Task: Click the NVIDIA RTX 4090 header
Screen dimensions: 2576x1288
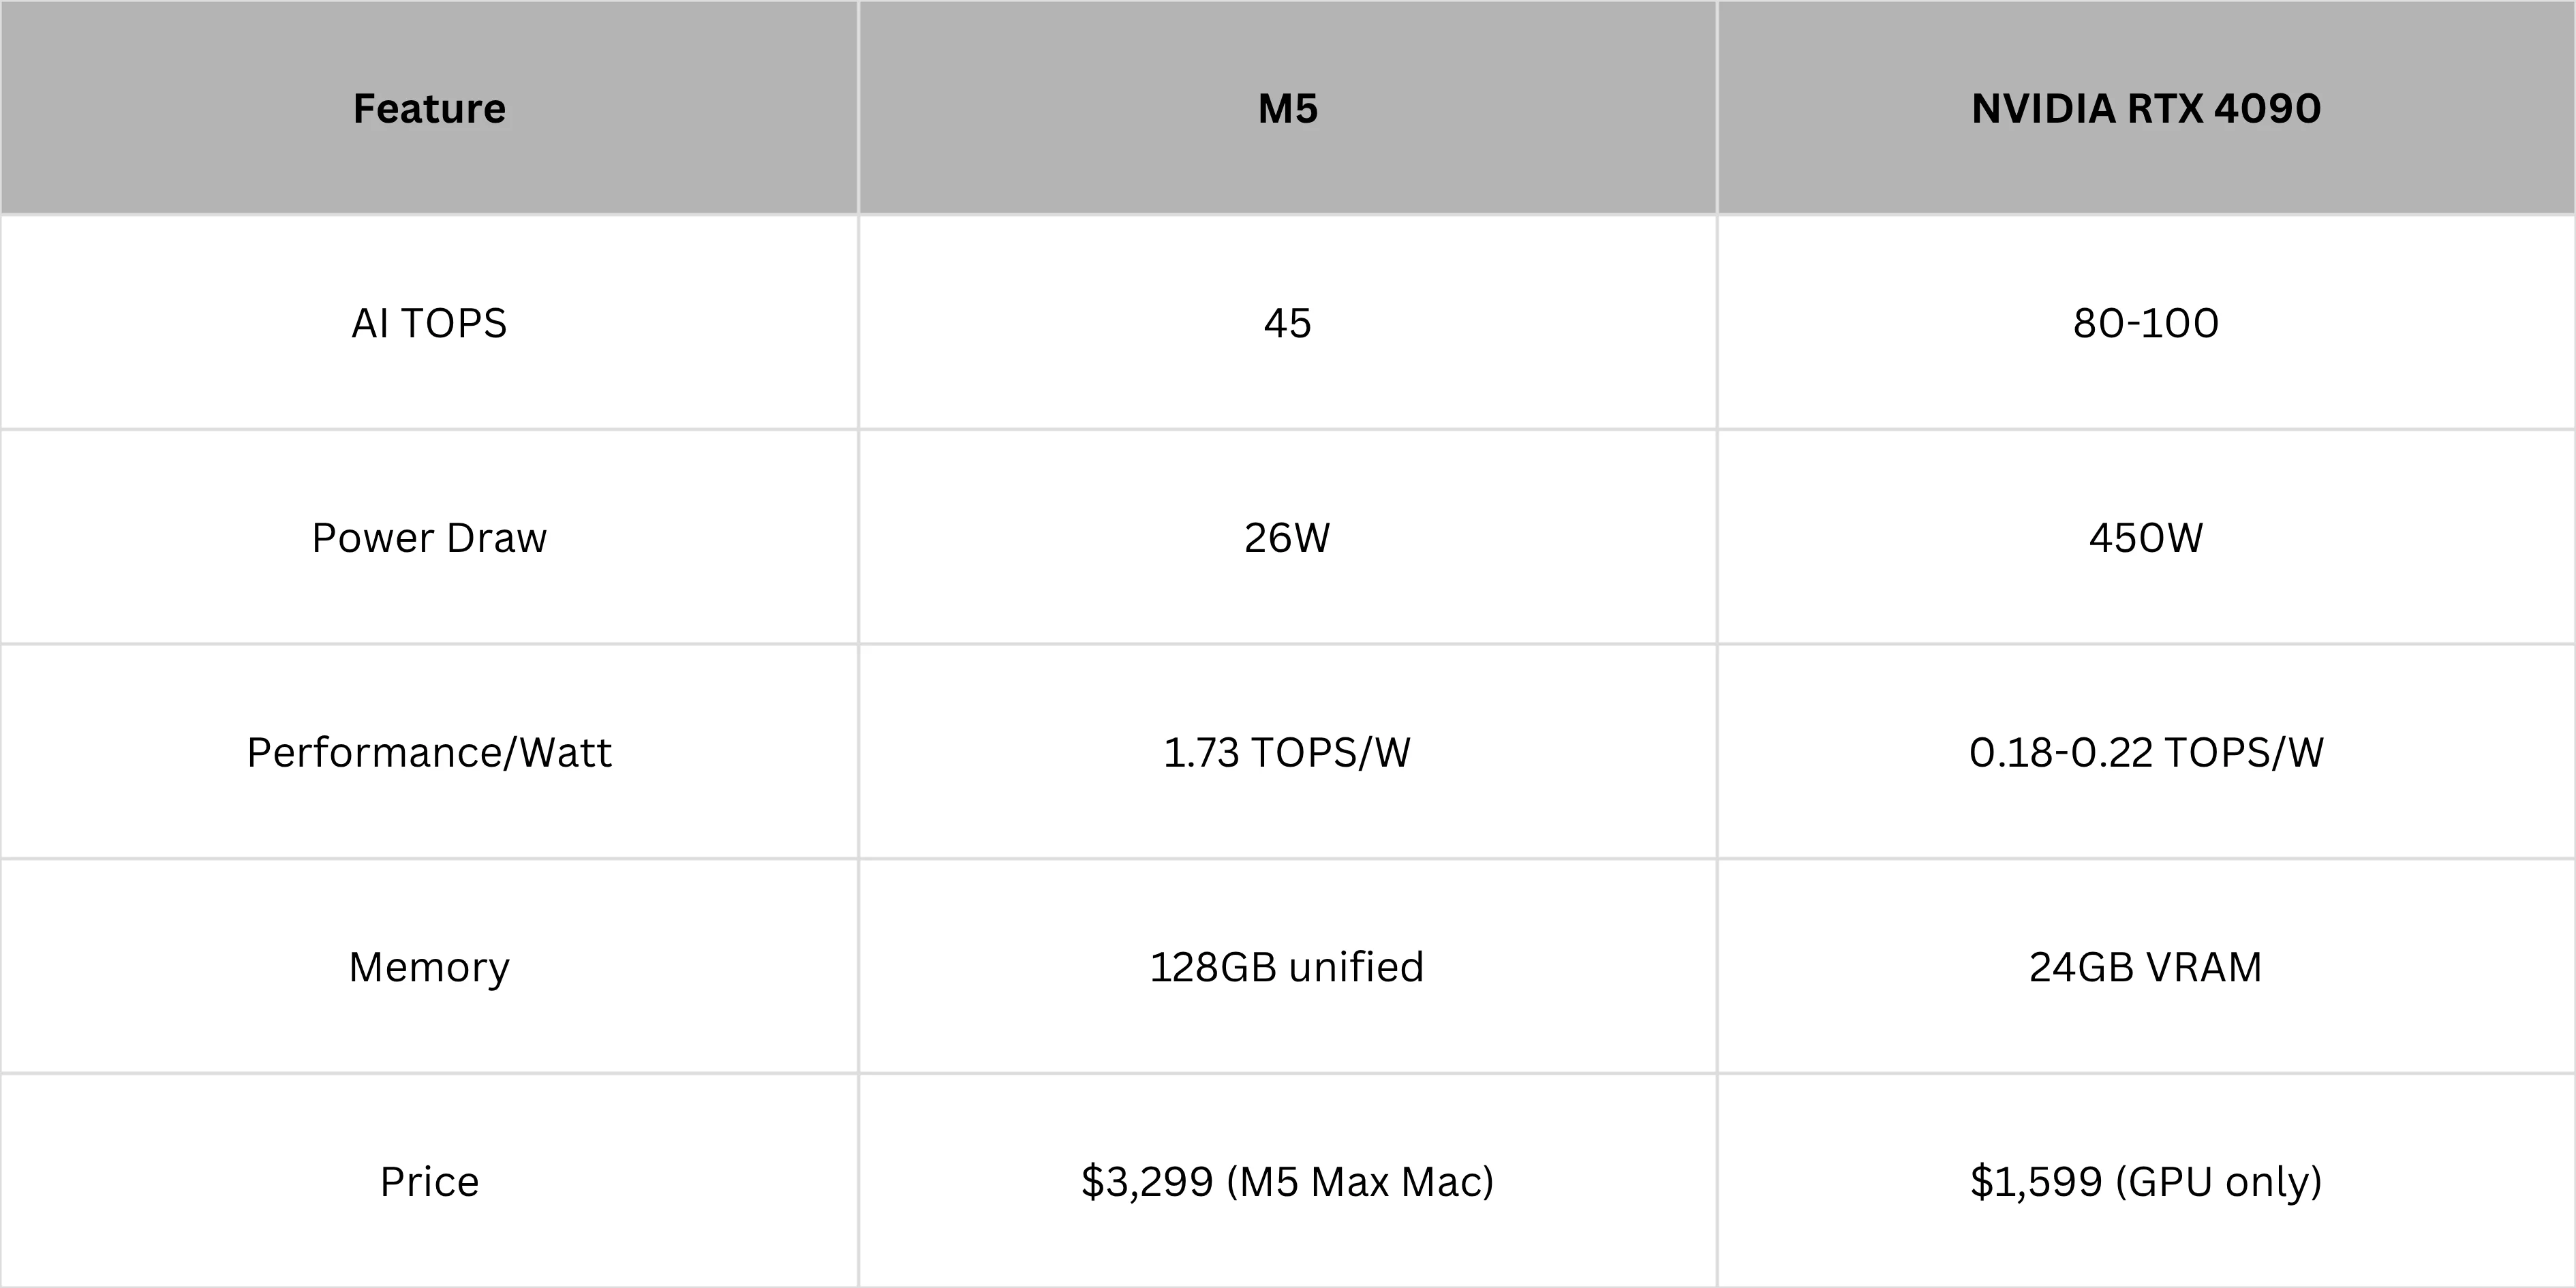Action: (2146, 108)
